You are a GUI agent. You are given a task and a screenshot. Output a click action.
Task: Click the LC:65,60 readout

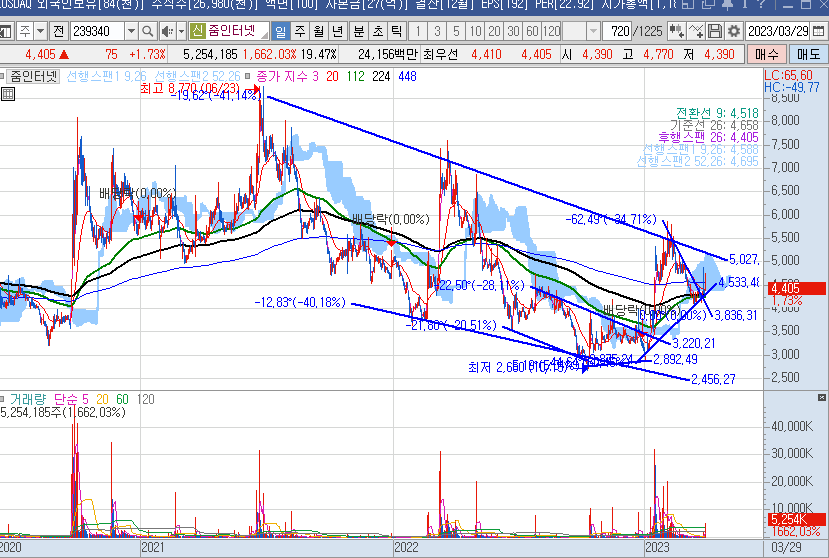coord(788,75)
